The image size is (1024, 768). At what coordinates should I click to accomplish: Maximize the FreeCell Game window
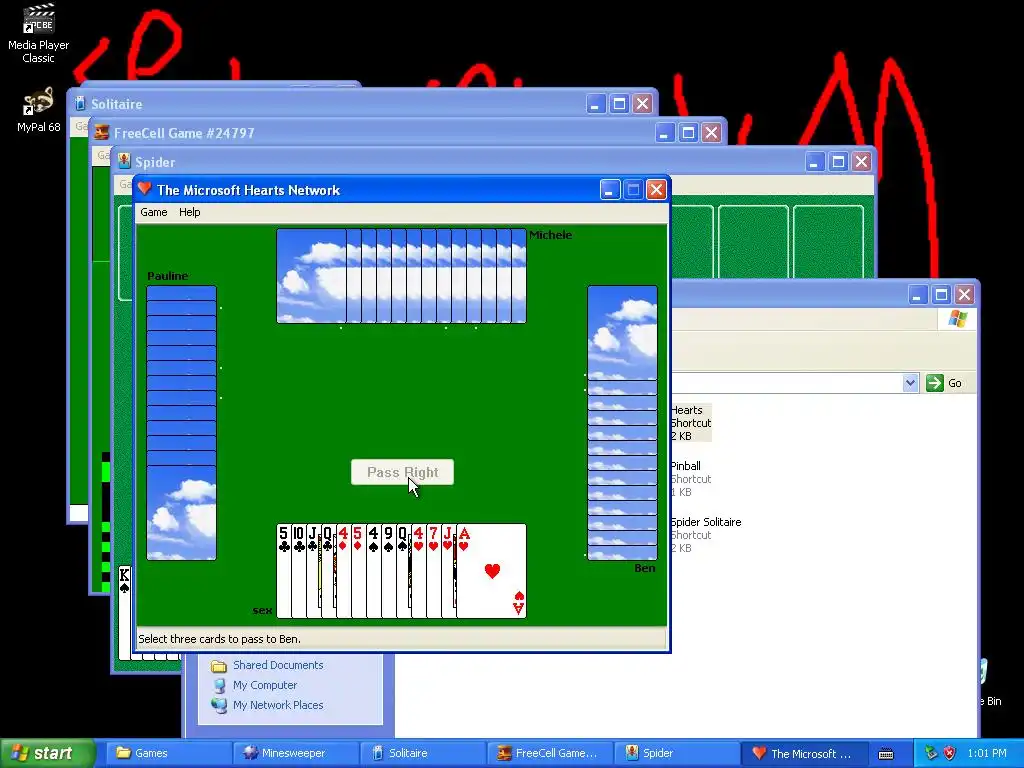coord(688,133)
